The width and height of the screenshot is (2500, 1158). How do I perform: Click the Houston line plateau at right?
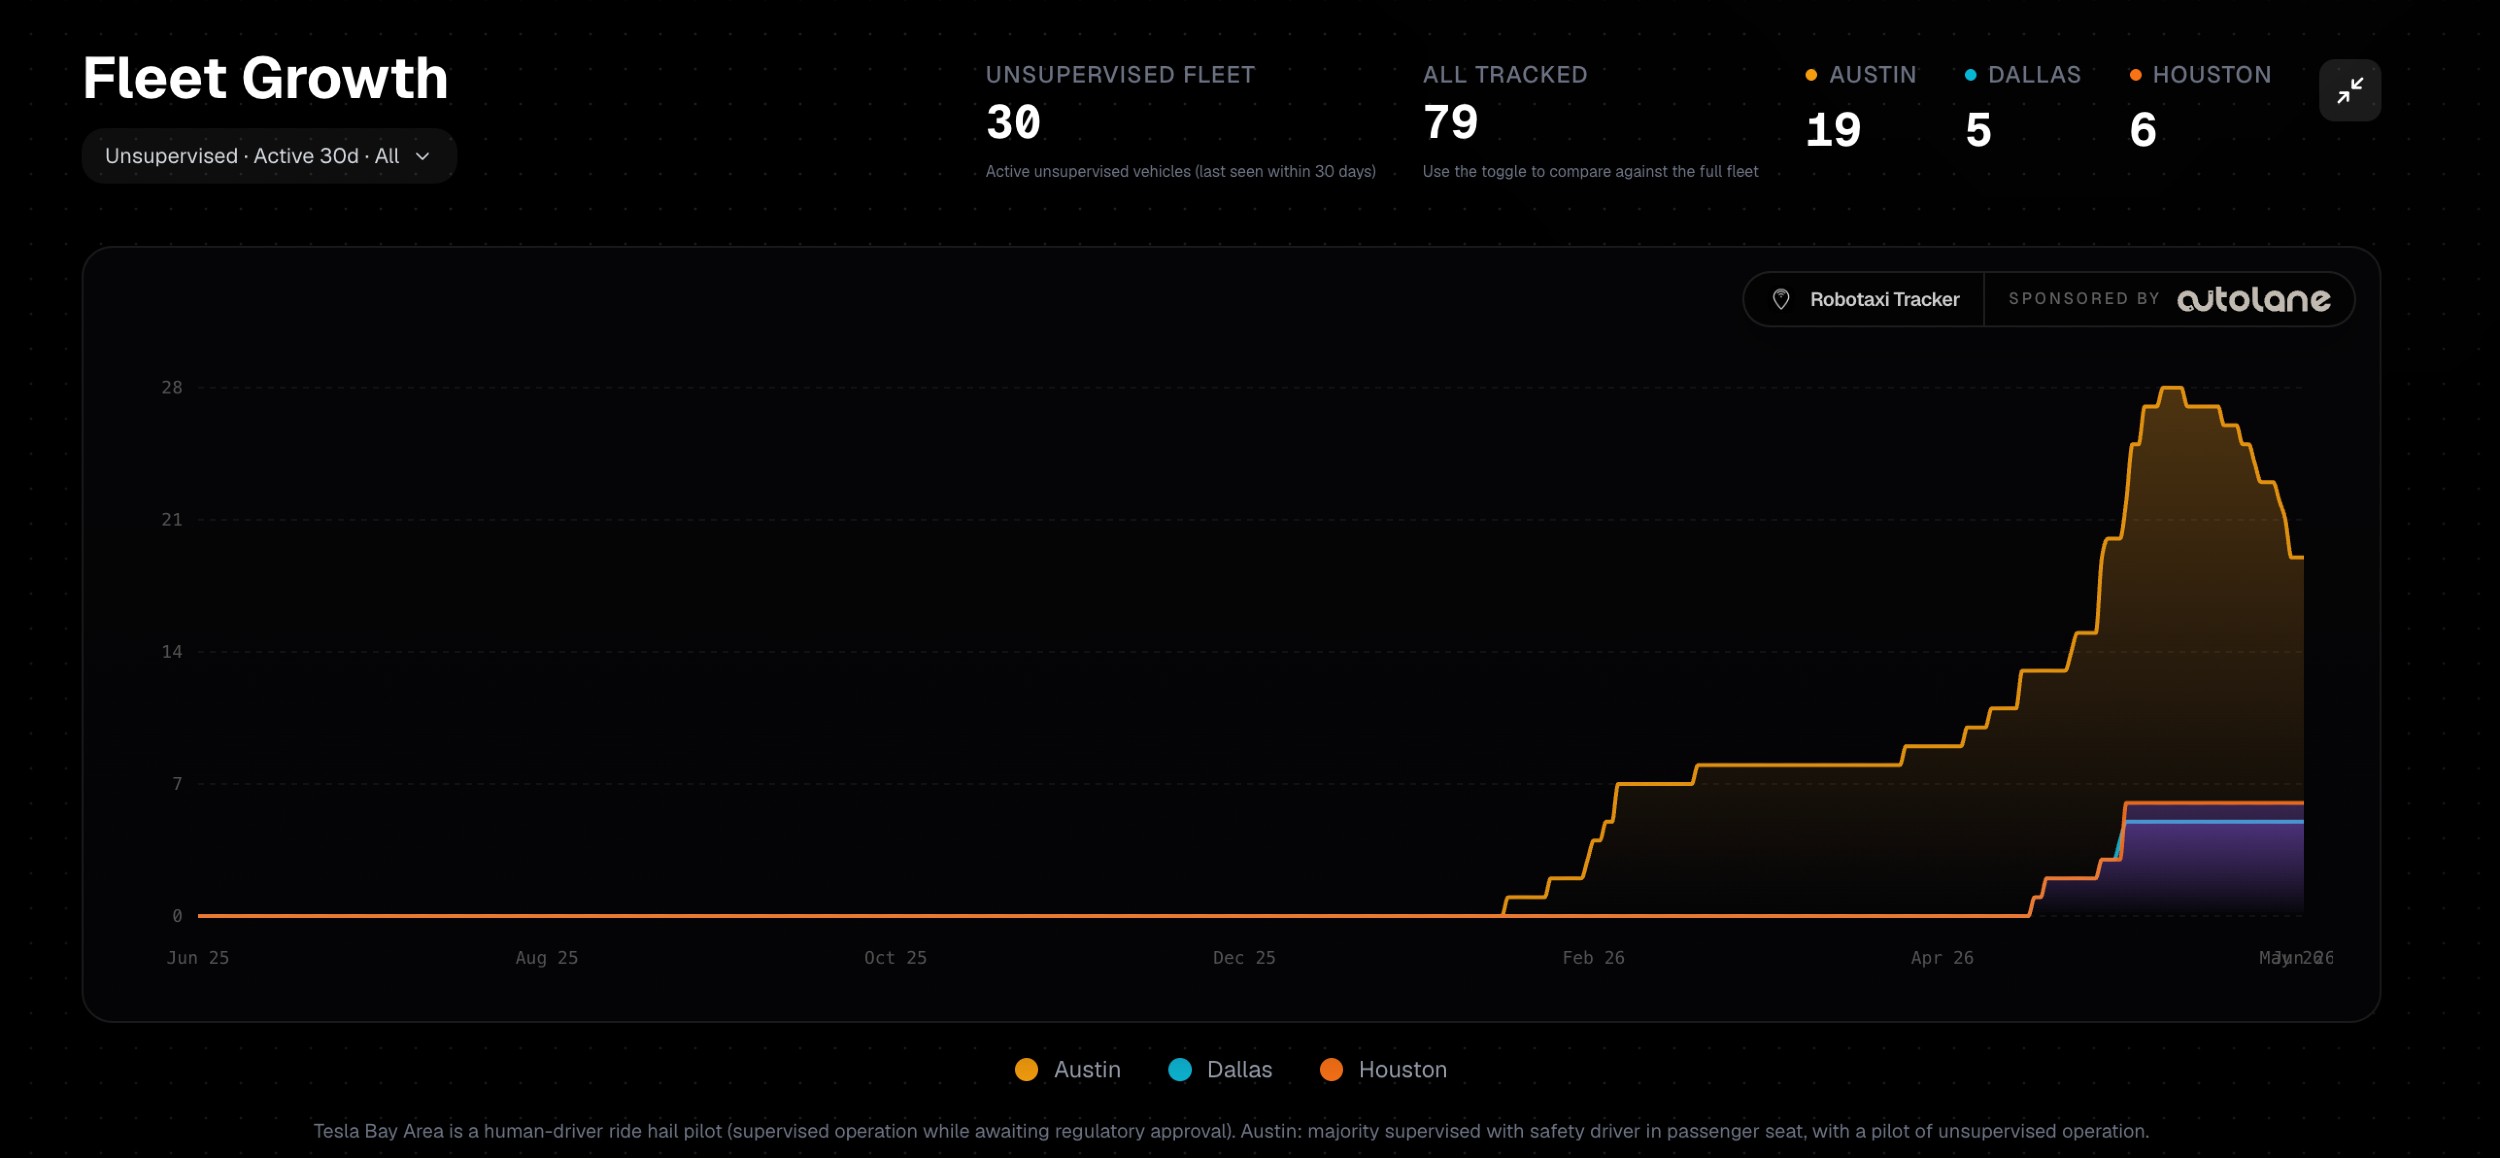pos(2214,803)
